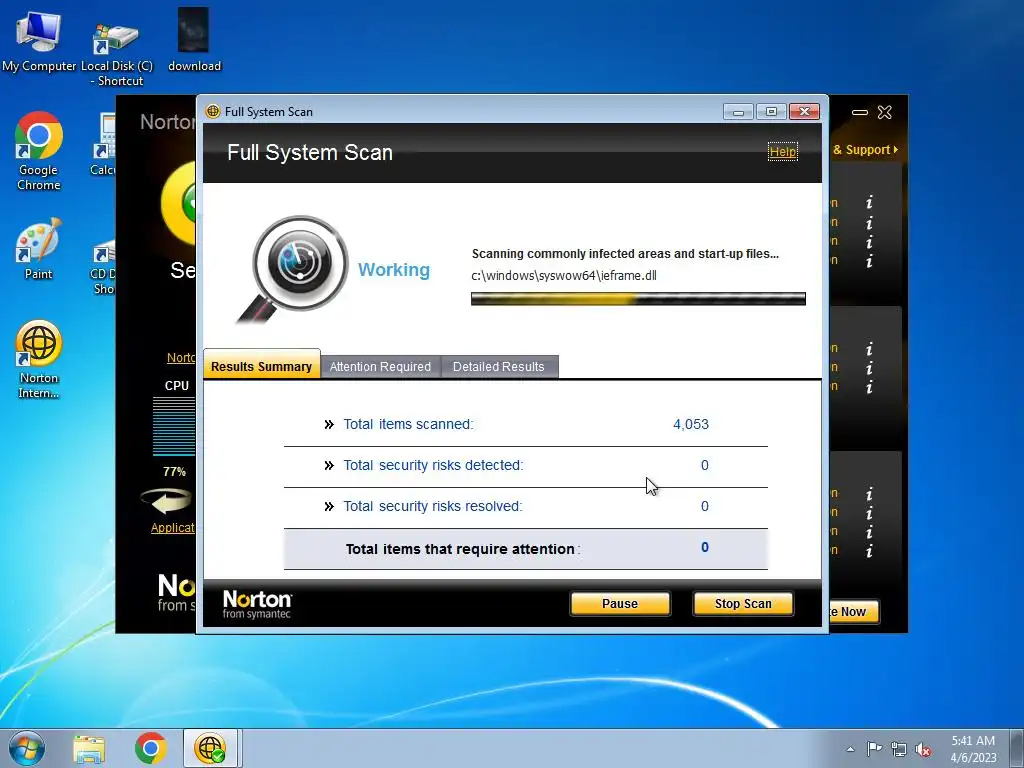Click the scan progress bar
The image size is (1024, 768).
coord(638,298)
